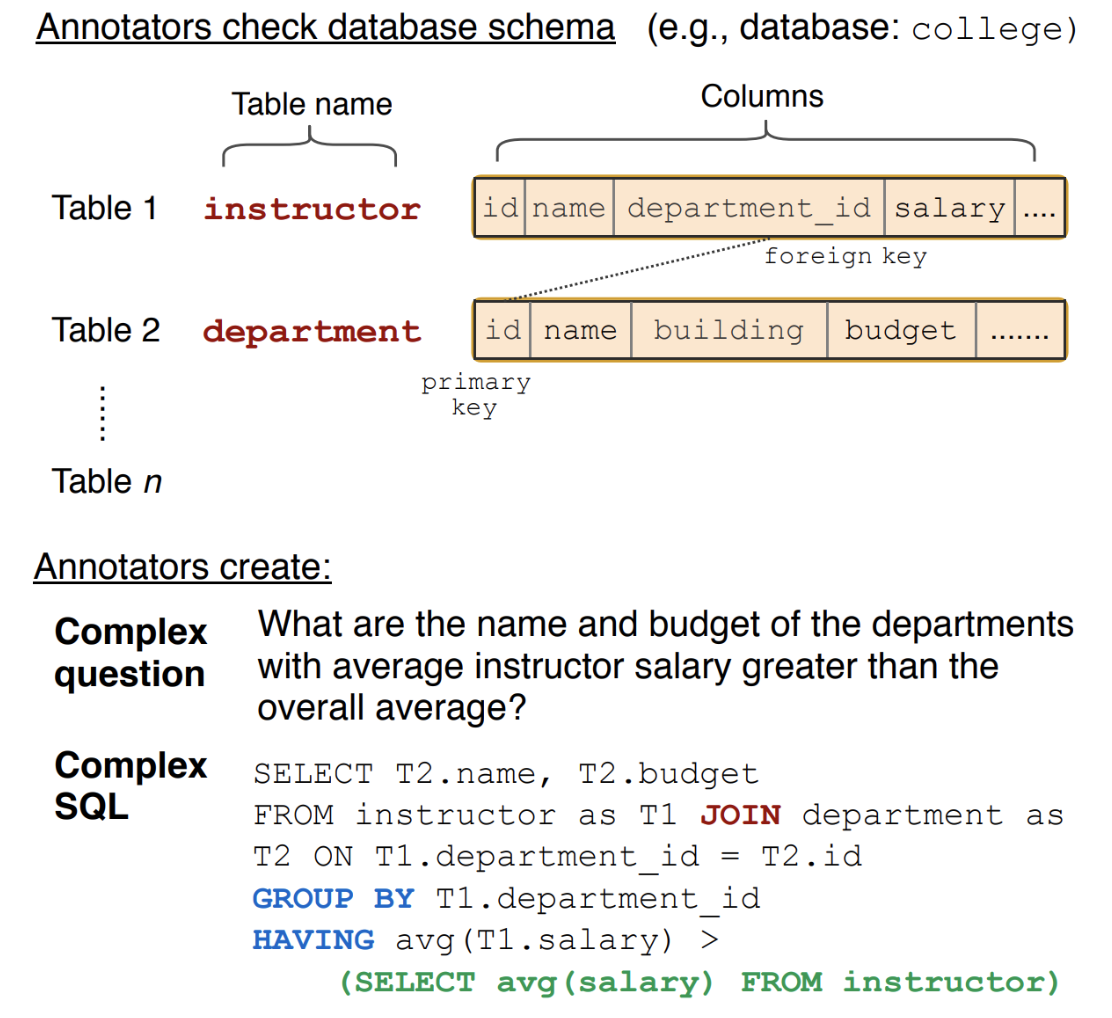Select the red instructor table name
The width and height of the screenshot is (1112, 1018).
[x=312, y=209]
